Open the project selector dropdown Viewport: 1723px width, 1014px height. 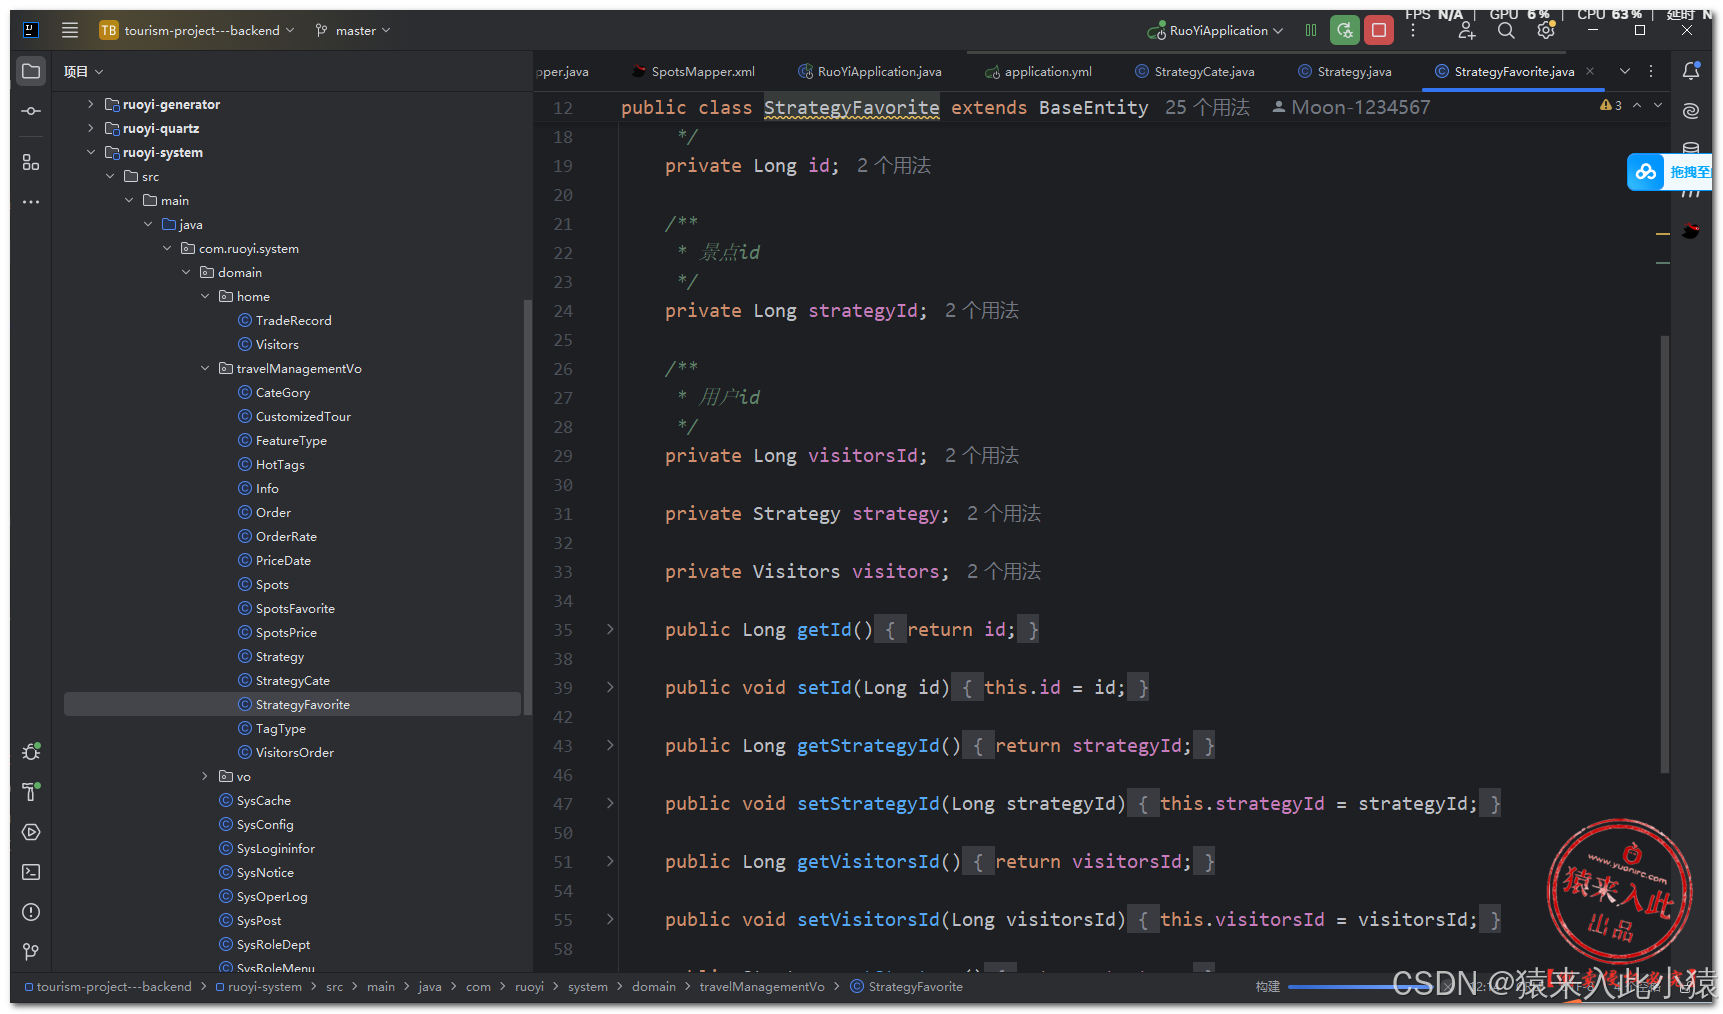point(197,30)
